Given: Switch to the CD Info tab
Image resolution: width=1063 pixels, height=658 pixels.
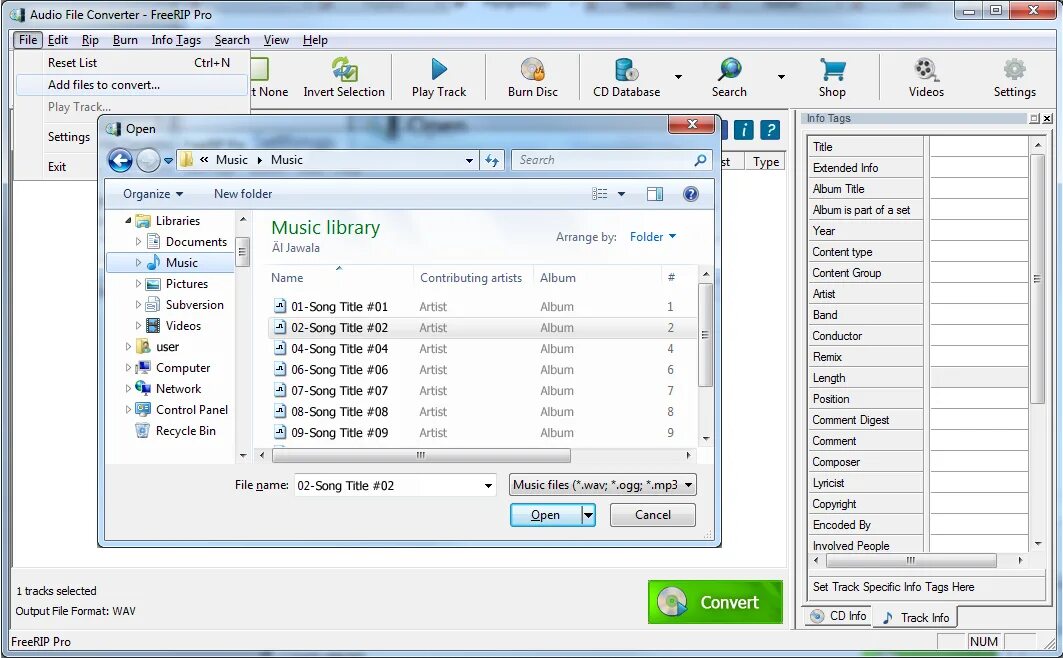Looking at the screenshot, I should tap(839, 616).
